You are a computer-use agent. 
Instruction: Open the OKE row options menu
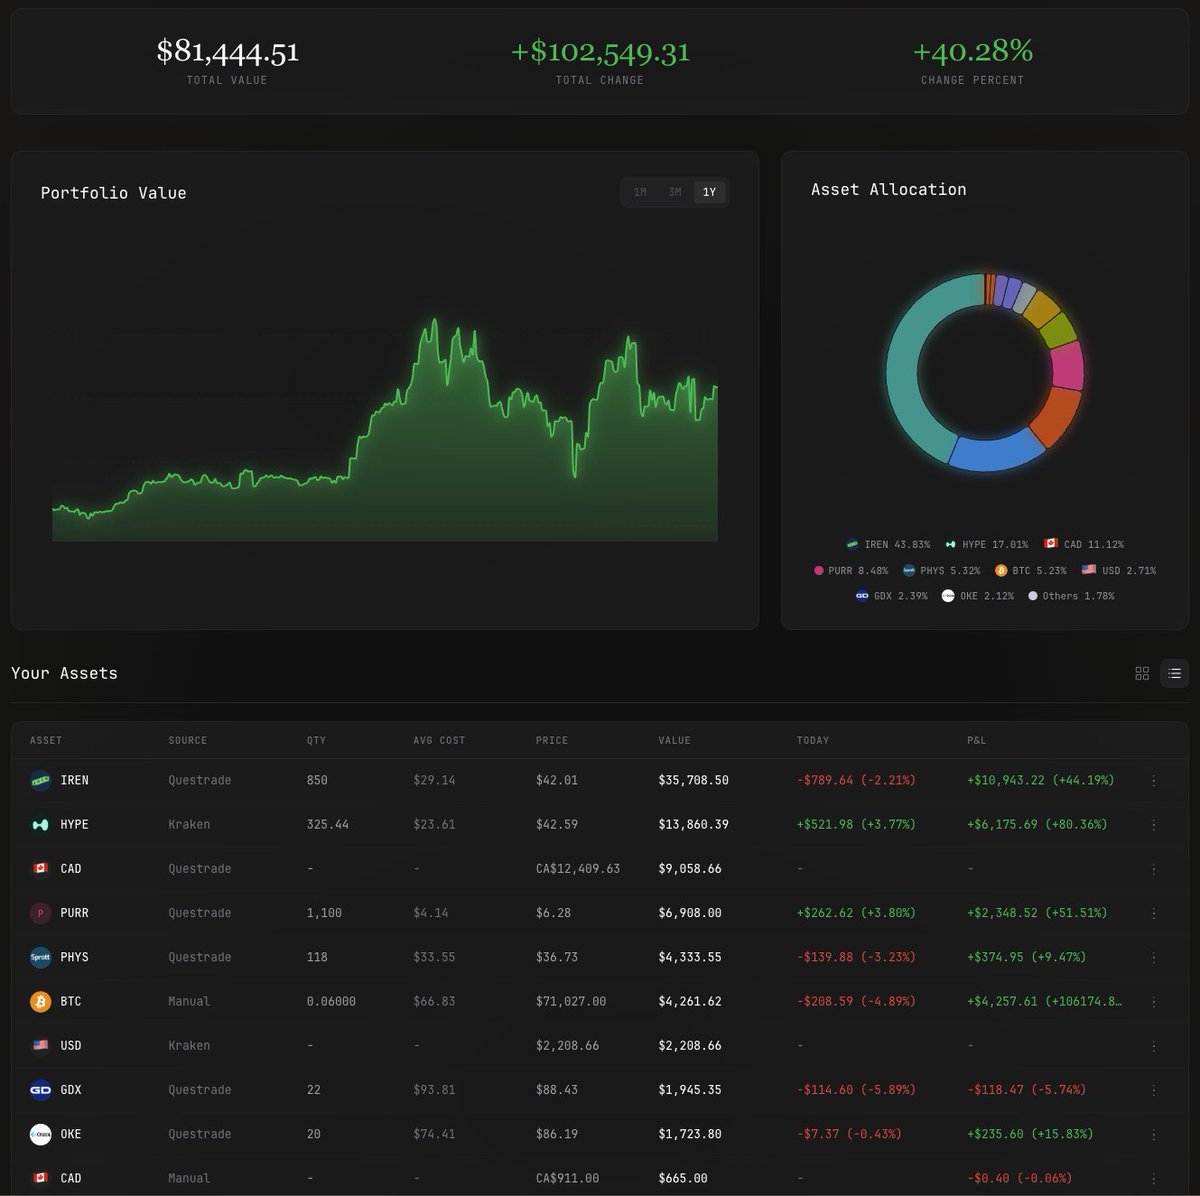click(x=1154, y=1135)
